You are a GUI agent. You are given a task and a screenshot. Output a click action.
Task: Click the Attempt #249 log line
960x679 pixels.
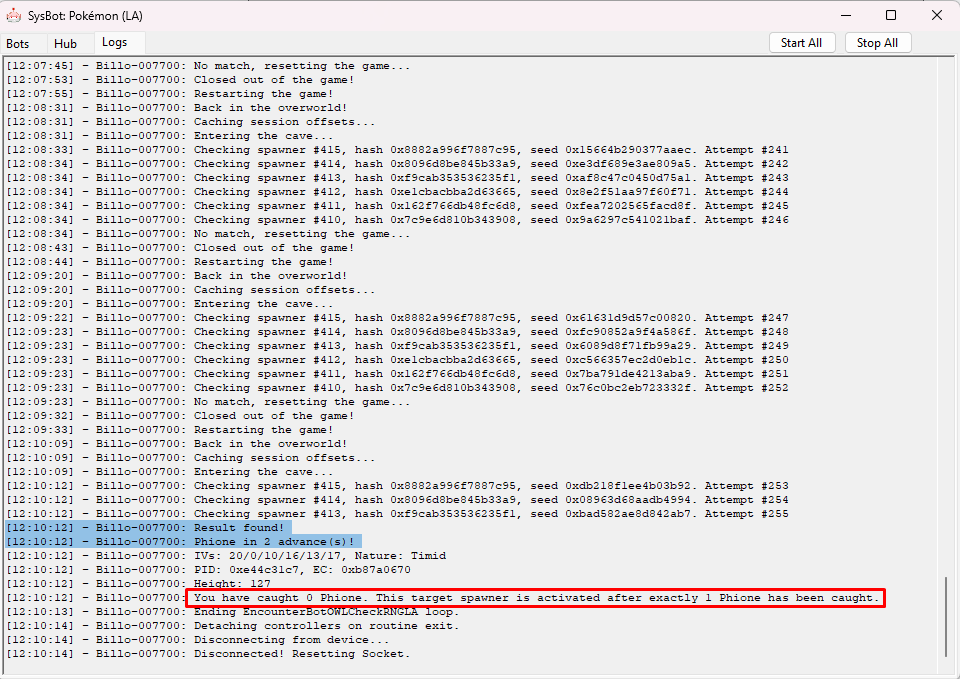coord(397,346)
